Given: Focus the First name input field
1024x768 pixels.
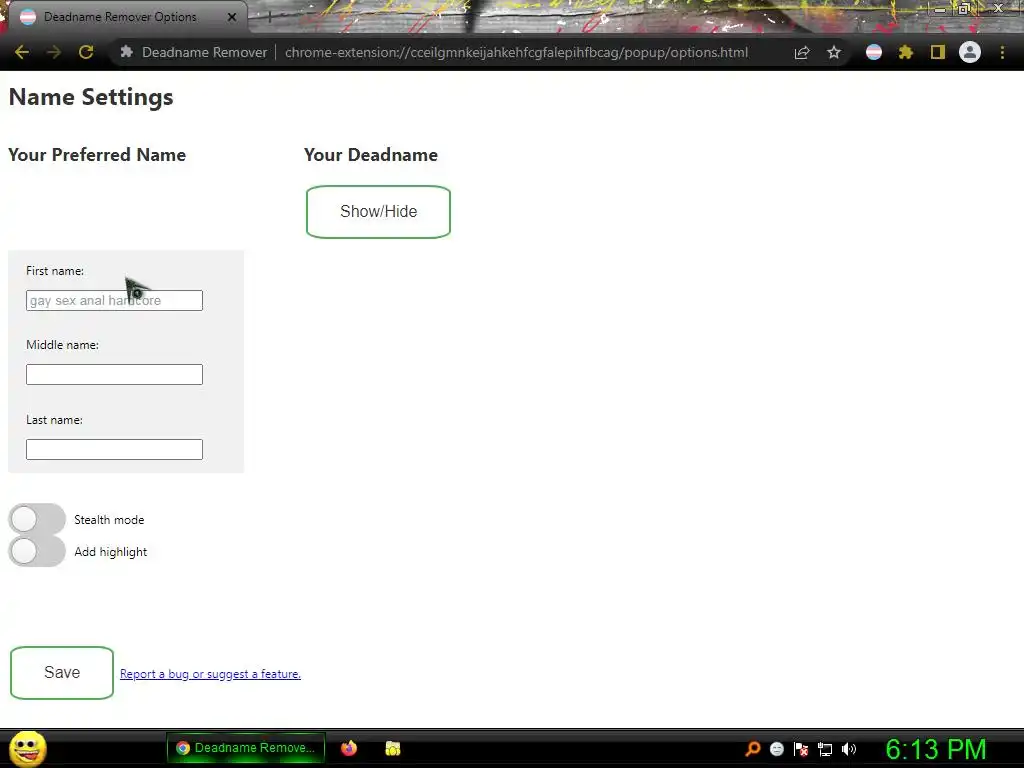Looking at the screenshot, I should point(114,300).
